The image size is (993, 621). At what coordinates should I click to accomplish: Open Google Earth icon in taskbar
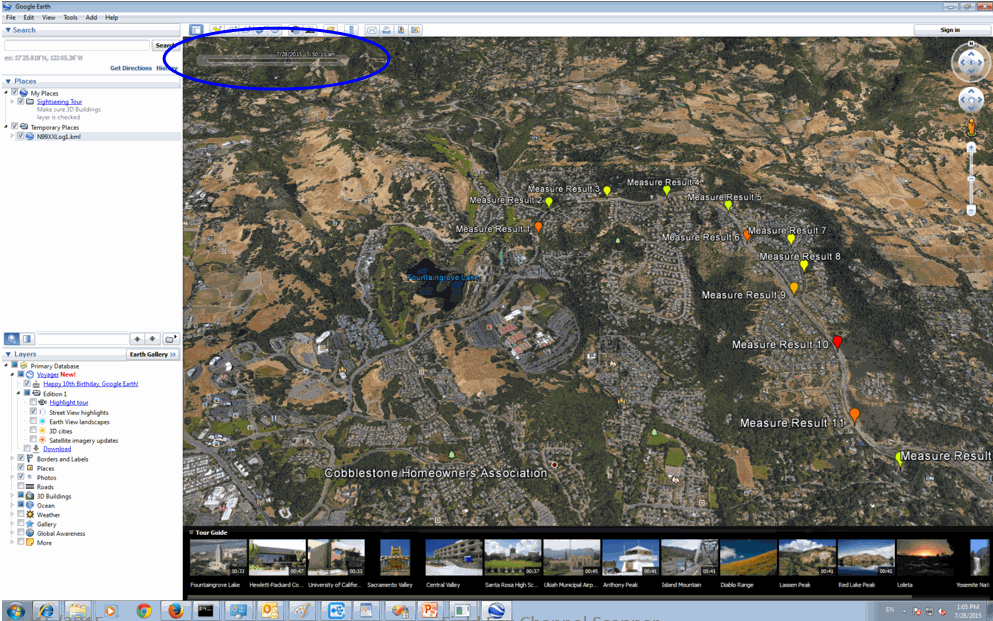coord(496,610)
